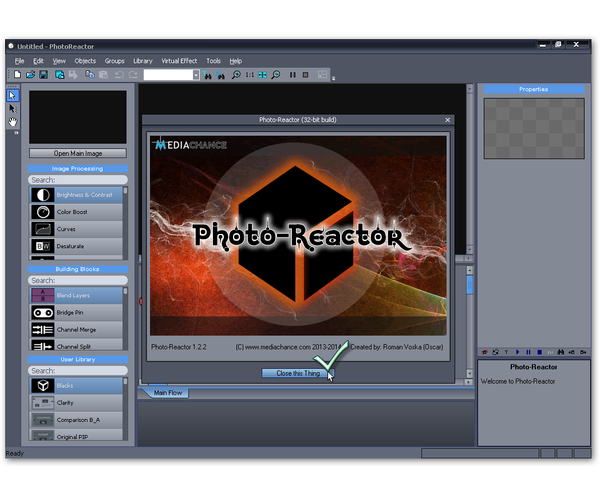Screen dimensions: 600x500
Task: Click the Open Main Image button
Action: point(78,153)
